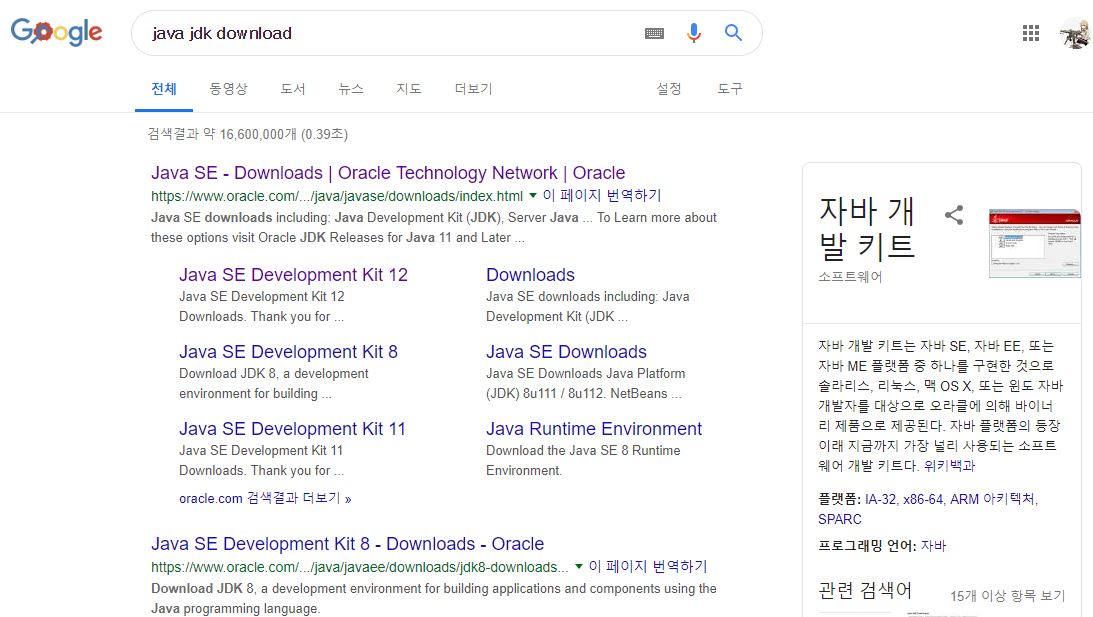Click the Google logo
1093x617 pixels.
[x=56, y=32]
